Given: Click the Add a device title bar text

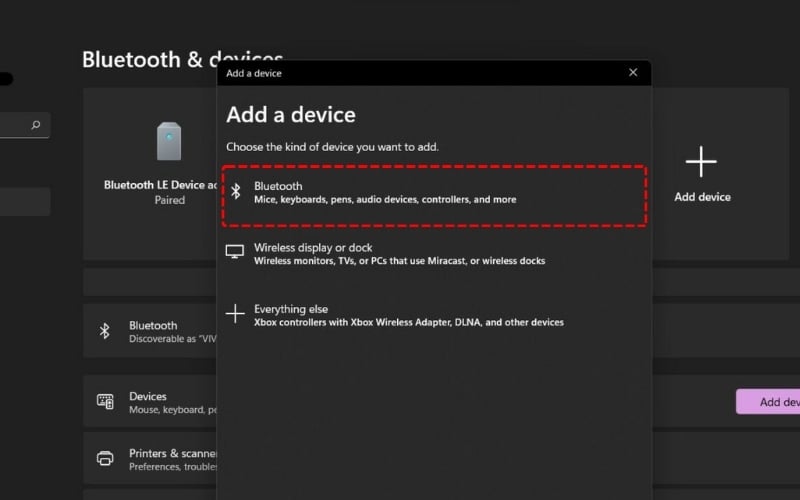Looking at the screenshot, I should (x=254, y=73).
